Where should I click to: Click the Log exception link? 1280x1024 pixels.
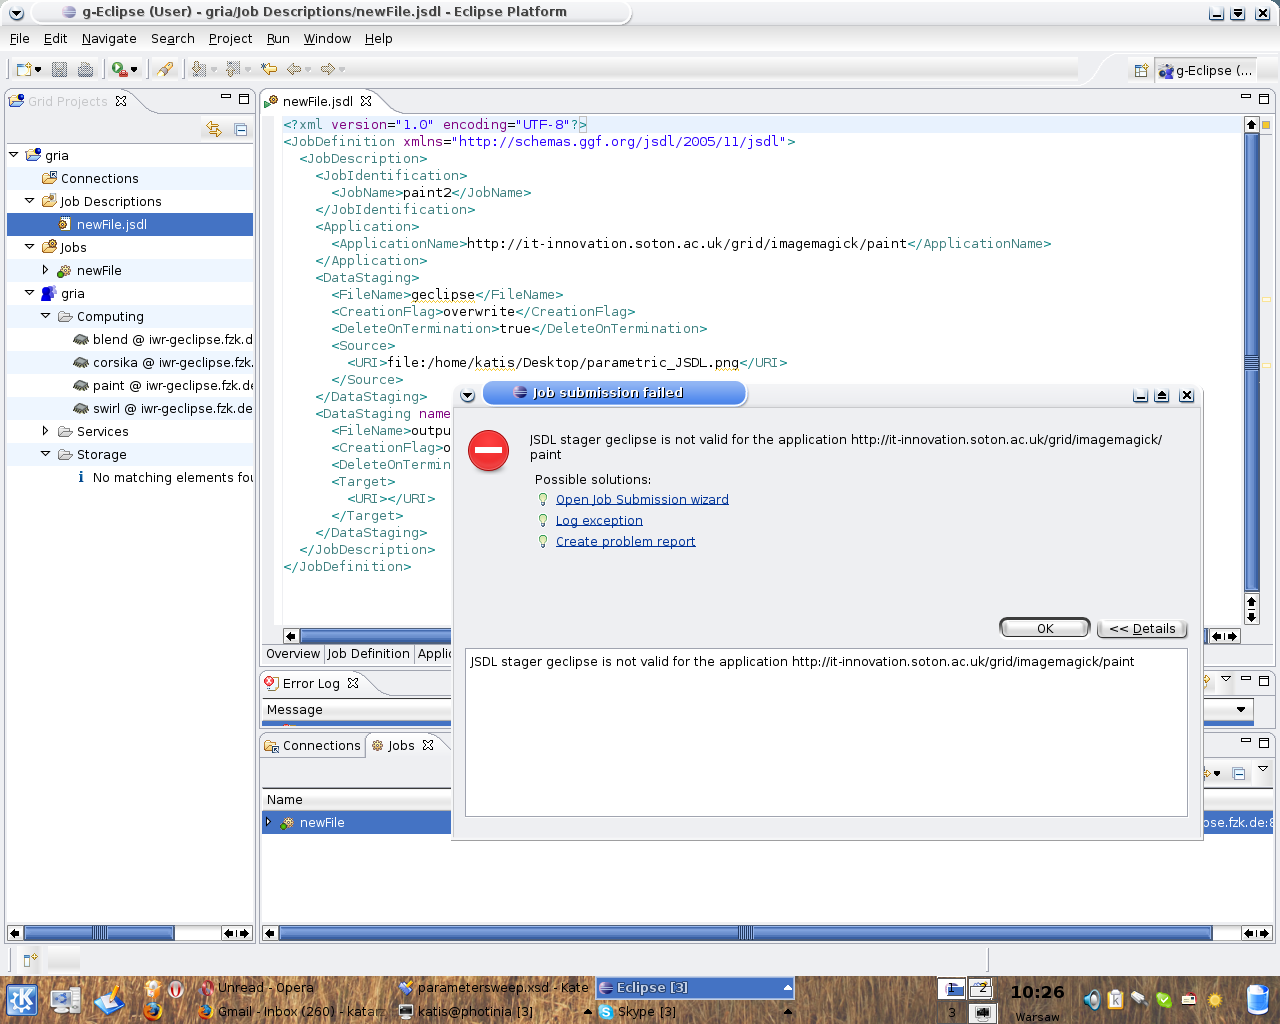(x=599, y=520)
